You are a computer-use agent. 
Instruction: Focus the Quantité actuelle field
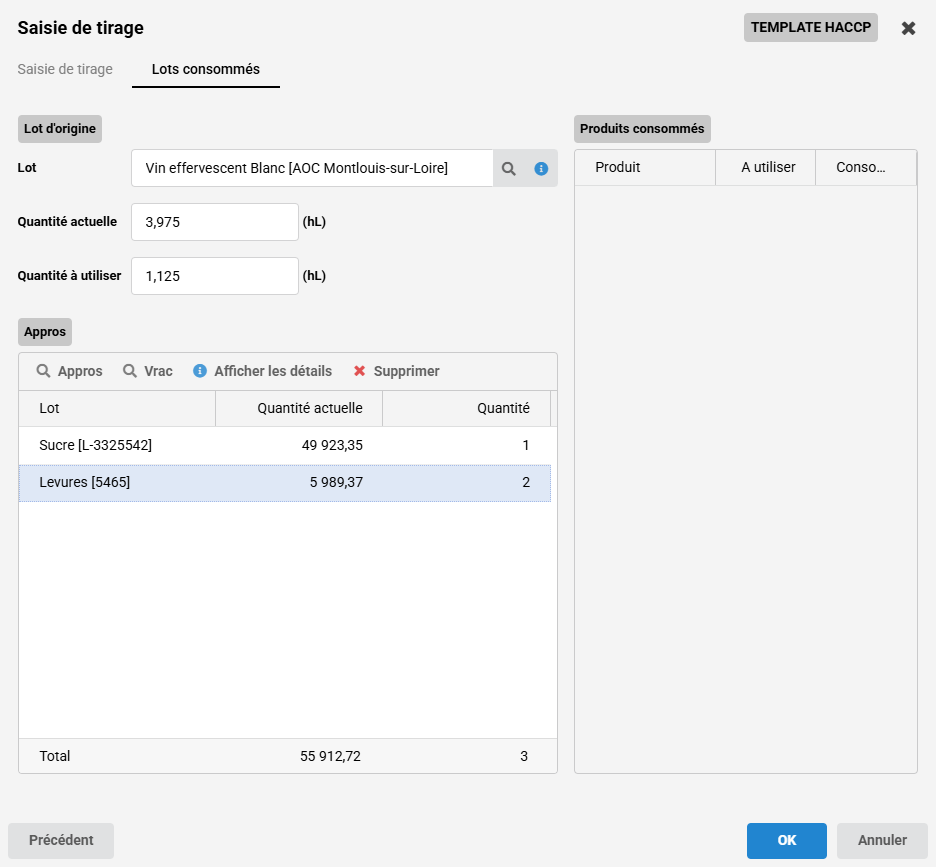click(215, 222)
